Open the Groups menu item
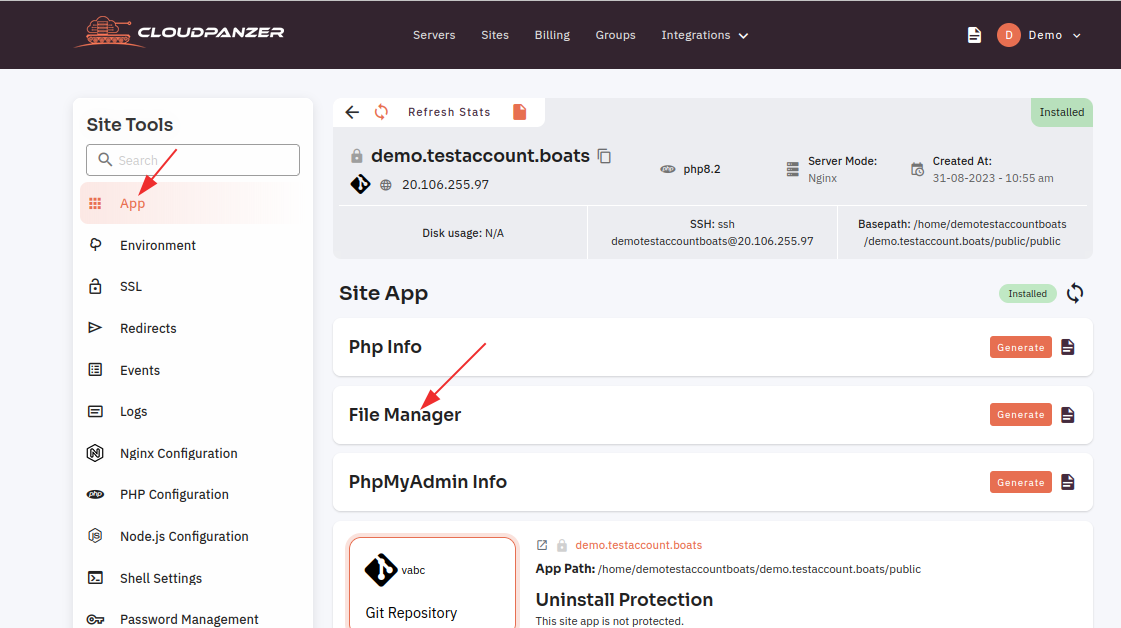 pos(616,35)
